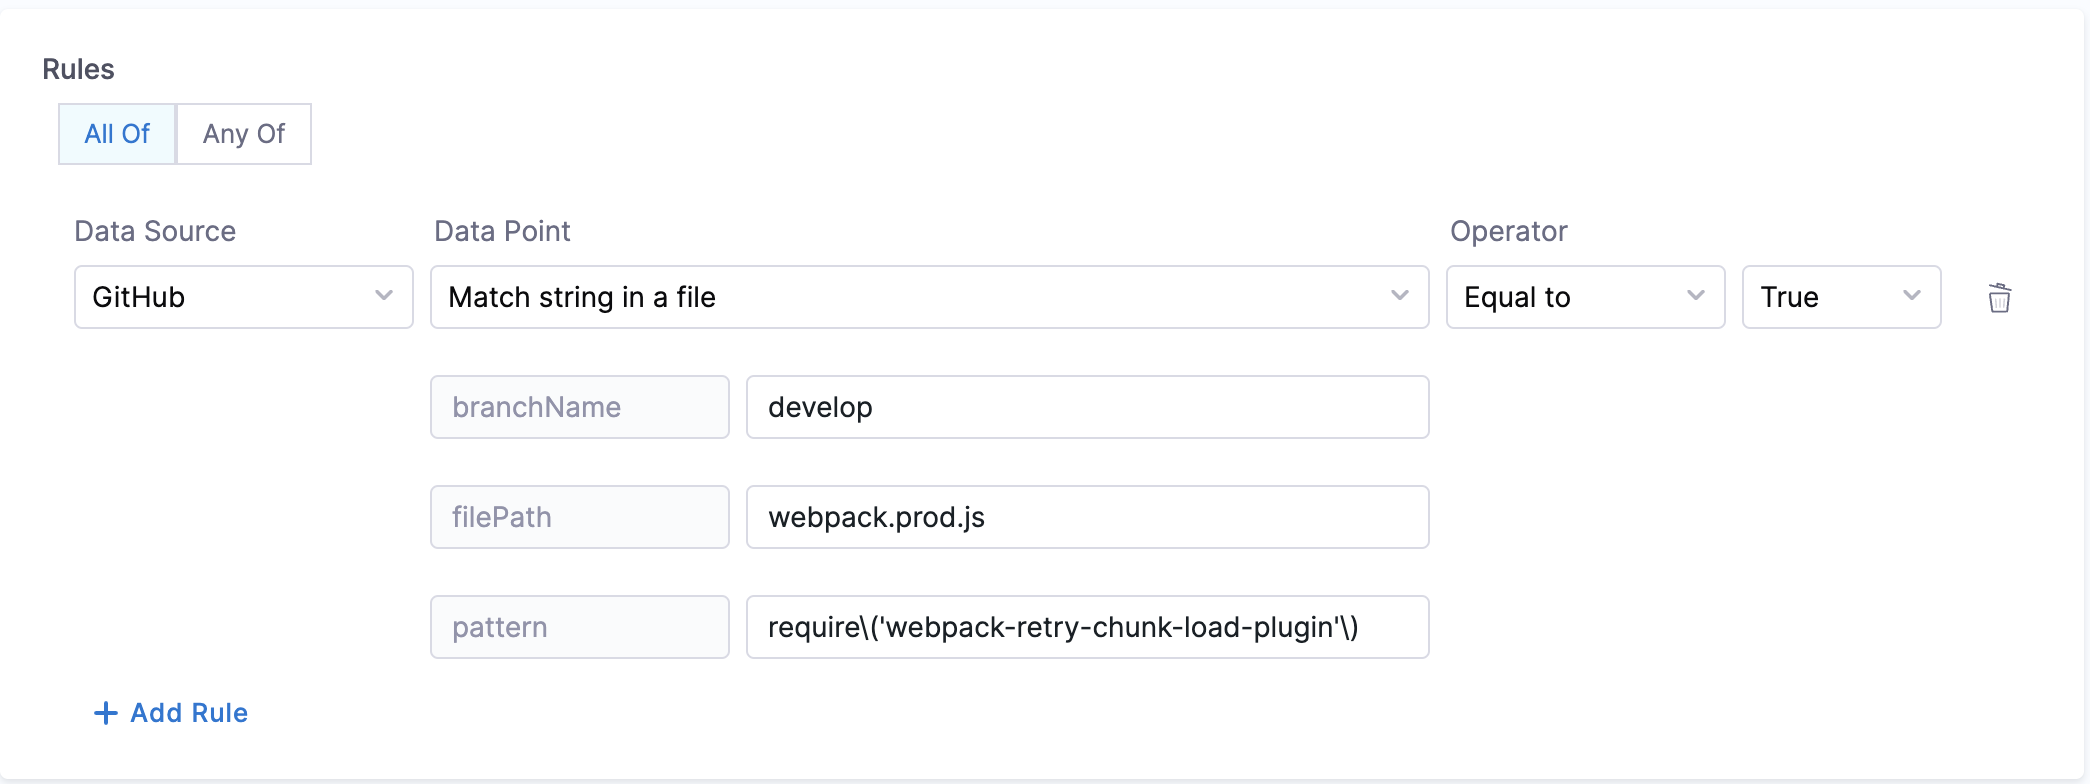Focus the develop branch name value field
The height and width of the screenshot is (784, 2090).
click(1087, 407)
